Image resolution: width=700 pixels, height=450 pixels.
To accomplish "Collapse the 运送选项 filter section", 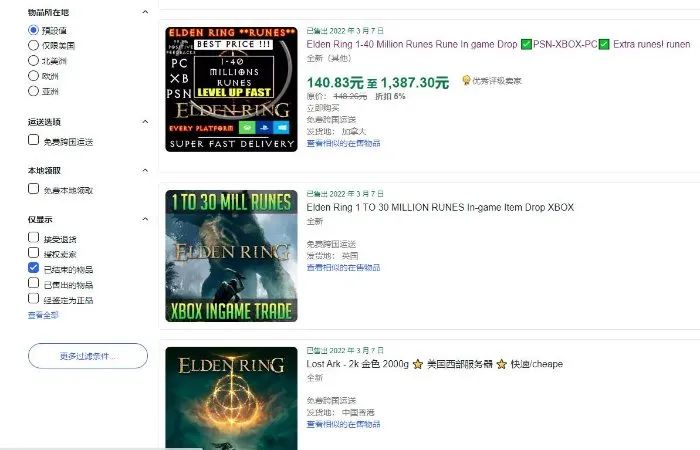I will 145,121.
